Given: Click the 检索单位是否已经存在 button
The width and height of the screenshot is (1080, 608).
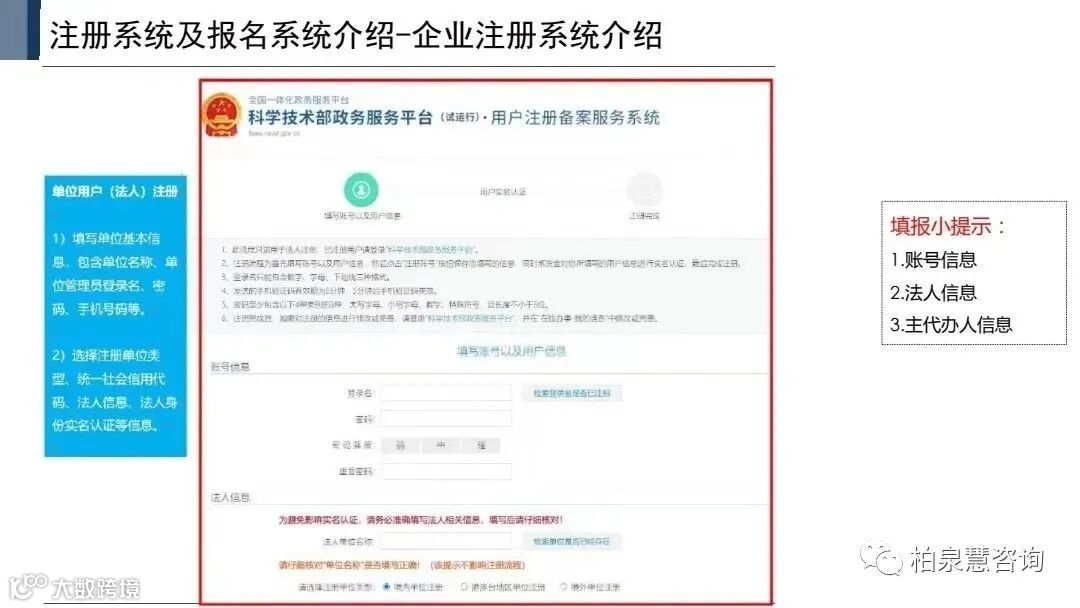Looking at the screenshot, I should tap(572, 542).
